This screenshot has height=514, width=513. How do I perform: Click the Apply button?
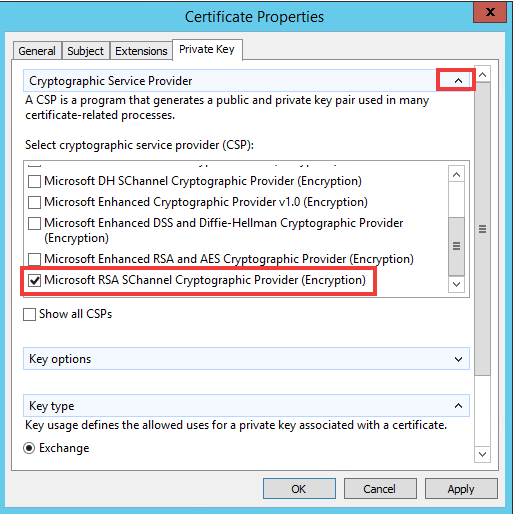[x=461, y=489]
